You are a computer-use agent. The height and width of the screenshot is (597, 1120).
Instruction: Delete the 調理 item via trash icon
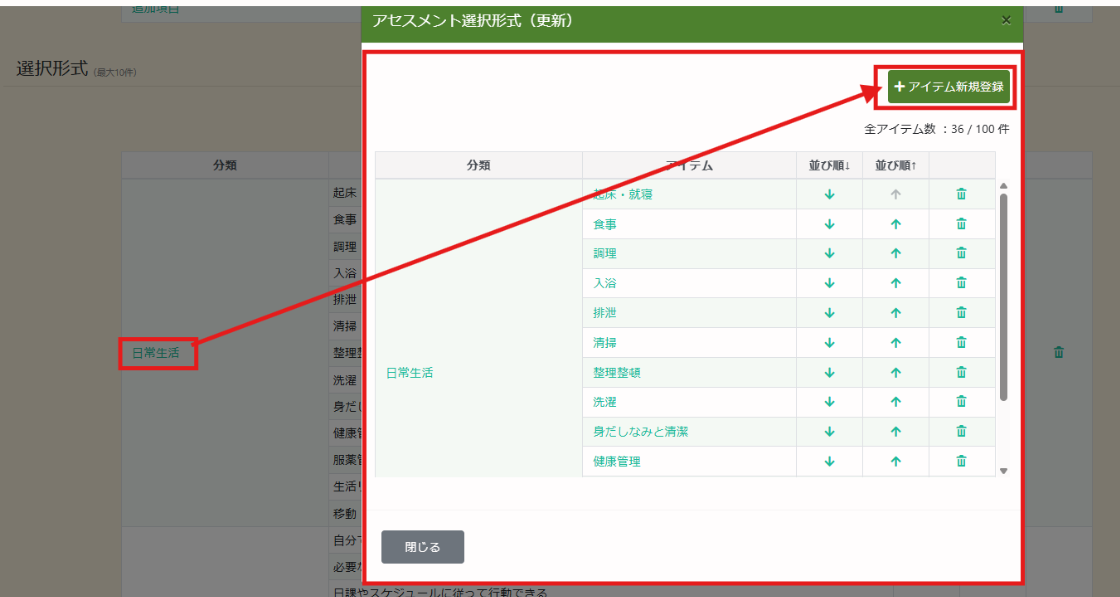tap(961, 254)
